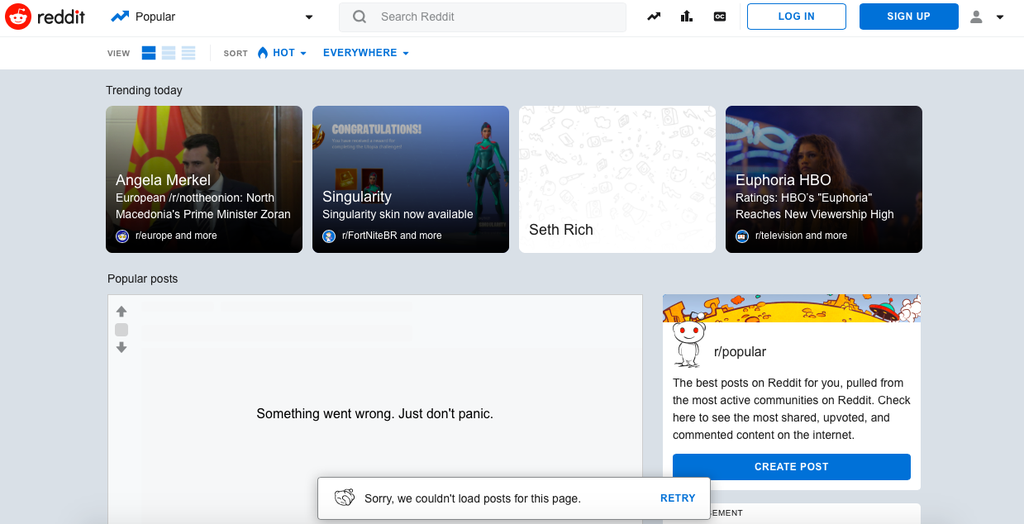Click the CREATE POST button
This screenshot has height=524, width=1024.
pos(792,467)
